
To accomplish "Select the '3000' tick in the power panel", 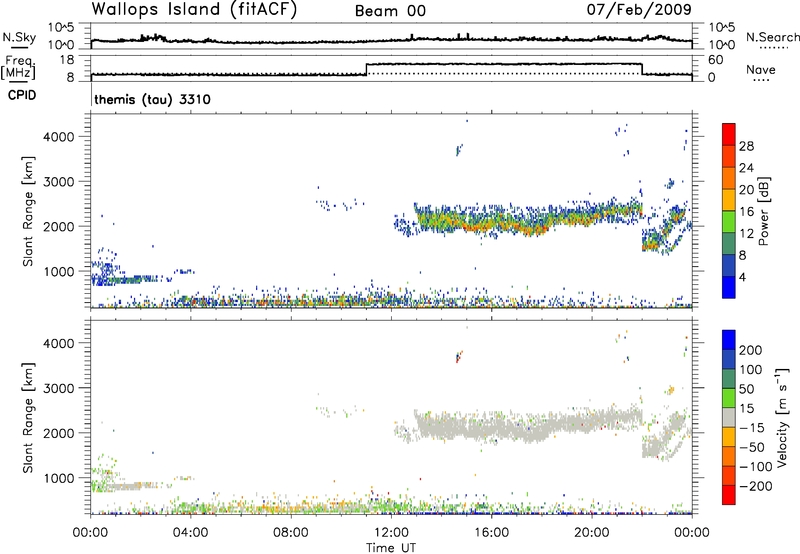I will [59, 182].
